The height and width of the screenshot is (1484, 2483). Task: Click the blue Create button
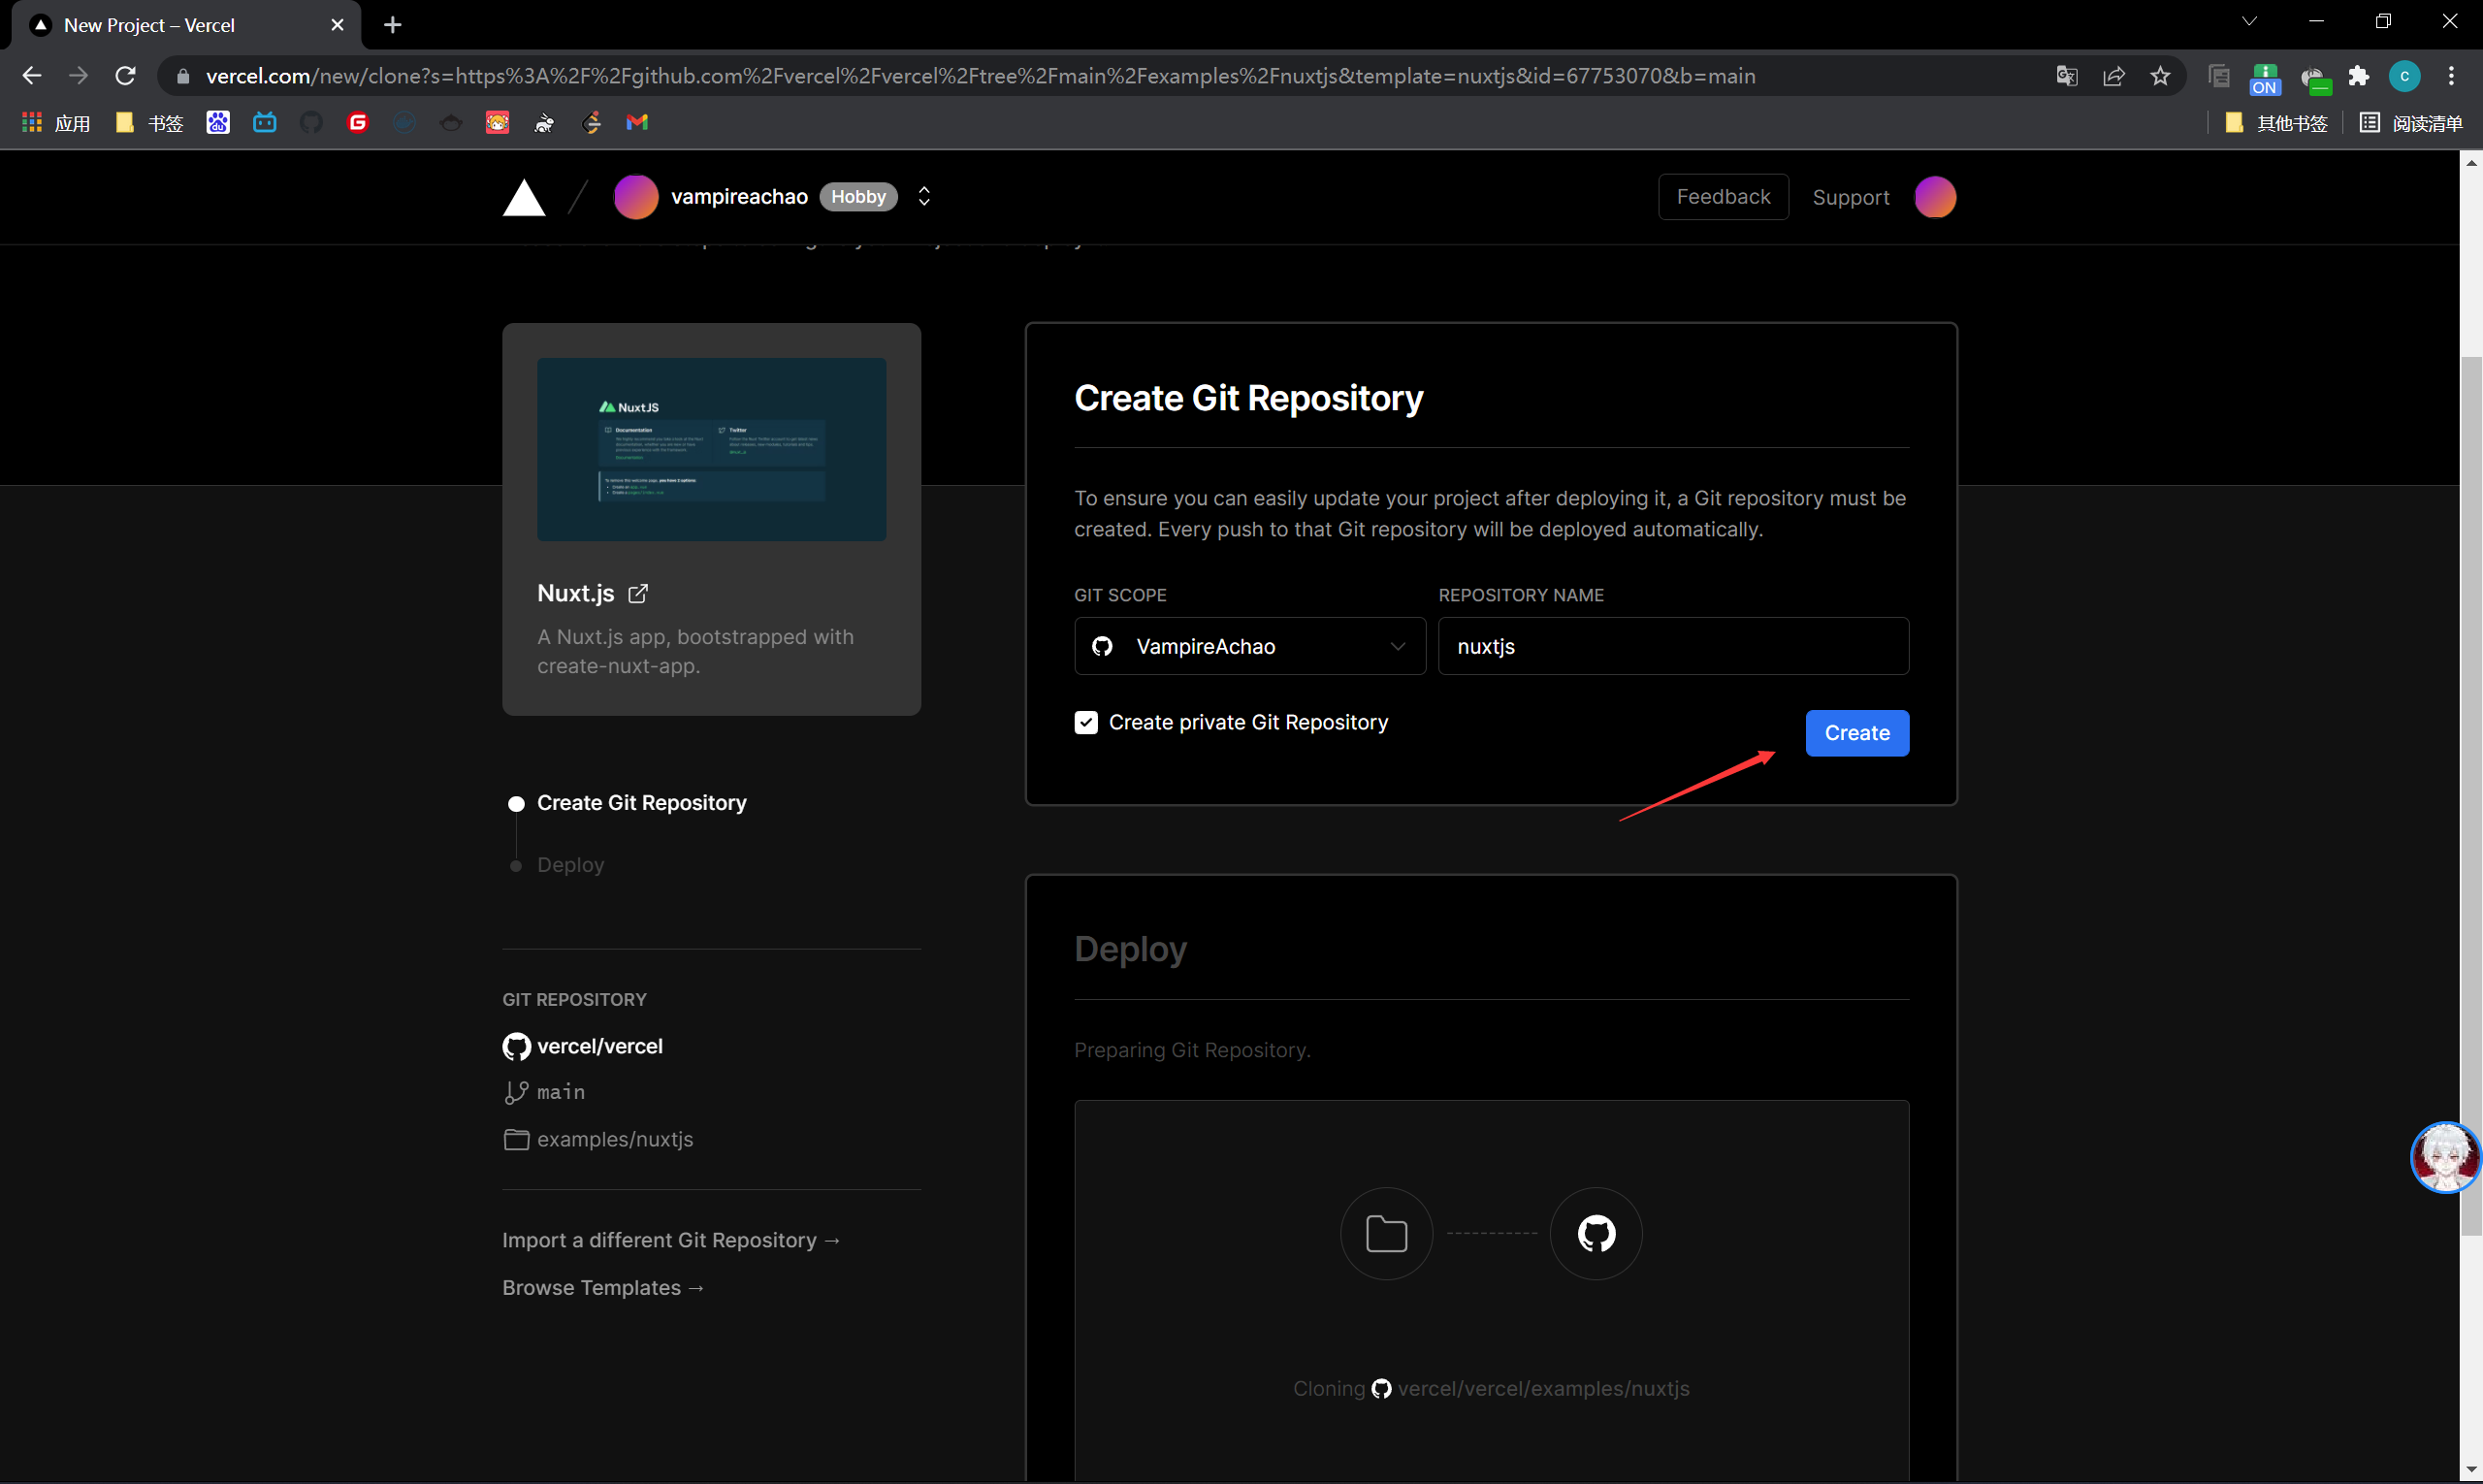tap(1857, 733)
